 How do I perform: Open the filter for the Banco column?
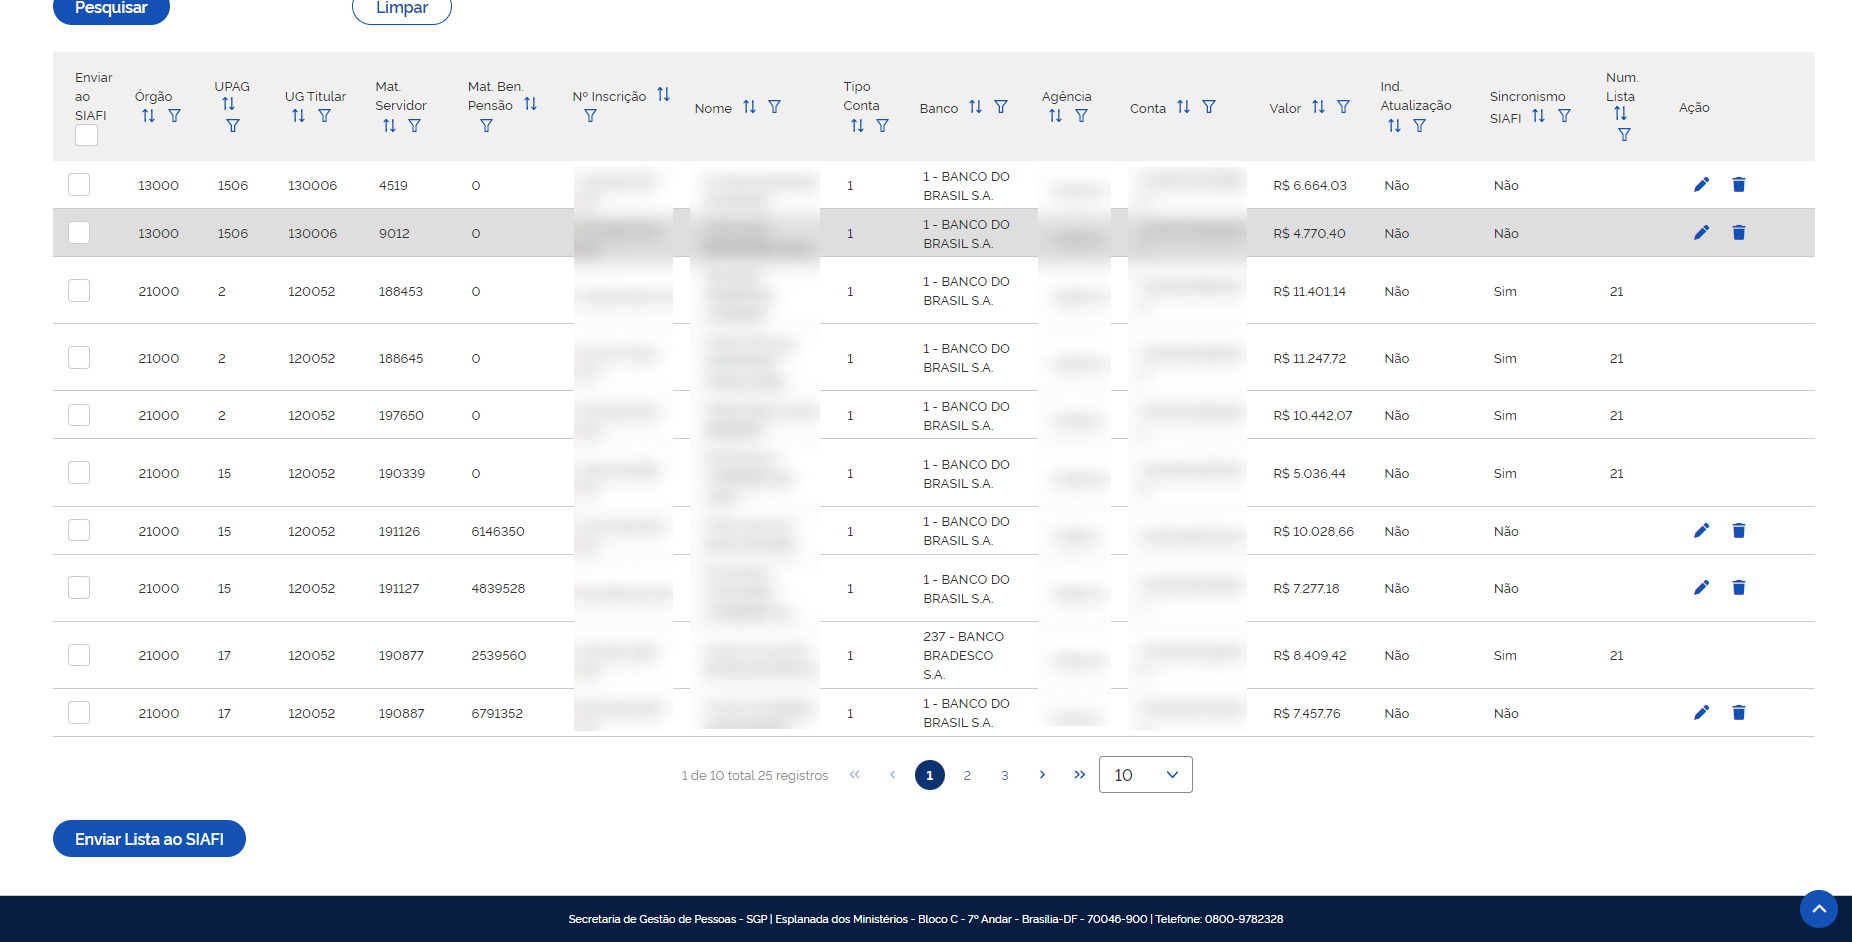click(1001, 106)
